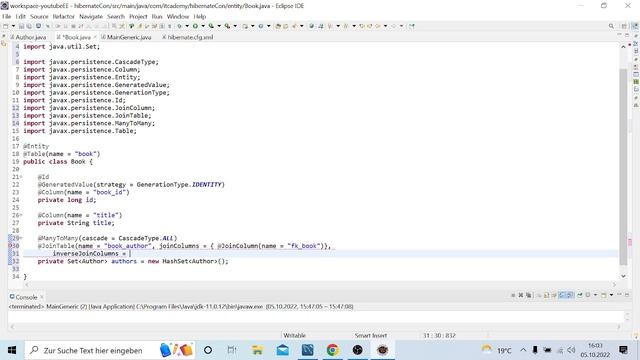Close the Book.java editor tab
Screen dimensions: 640x360
point(95,37)
